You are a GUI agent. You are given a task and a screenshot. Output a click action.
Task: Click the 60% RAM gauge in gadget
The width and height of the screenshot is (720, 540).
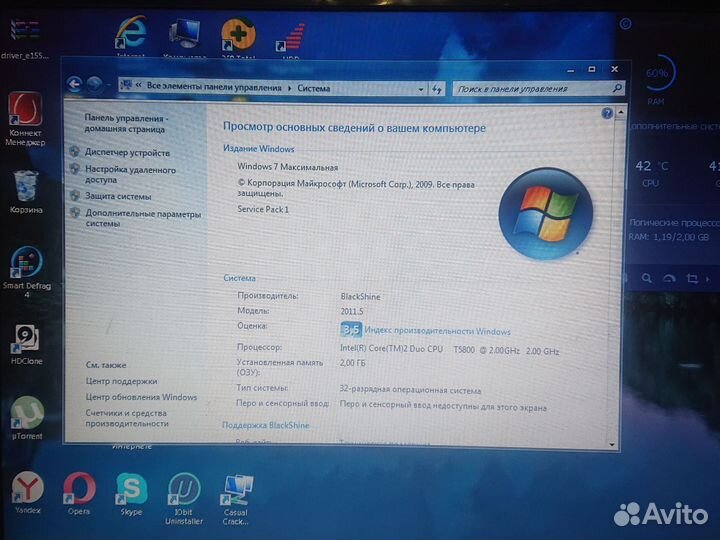[x=657, y=73]
